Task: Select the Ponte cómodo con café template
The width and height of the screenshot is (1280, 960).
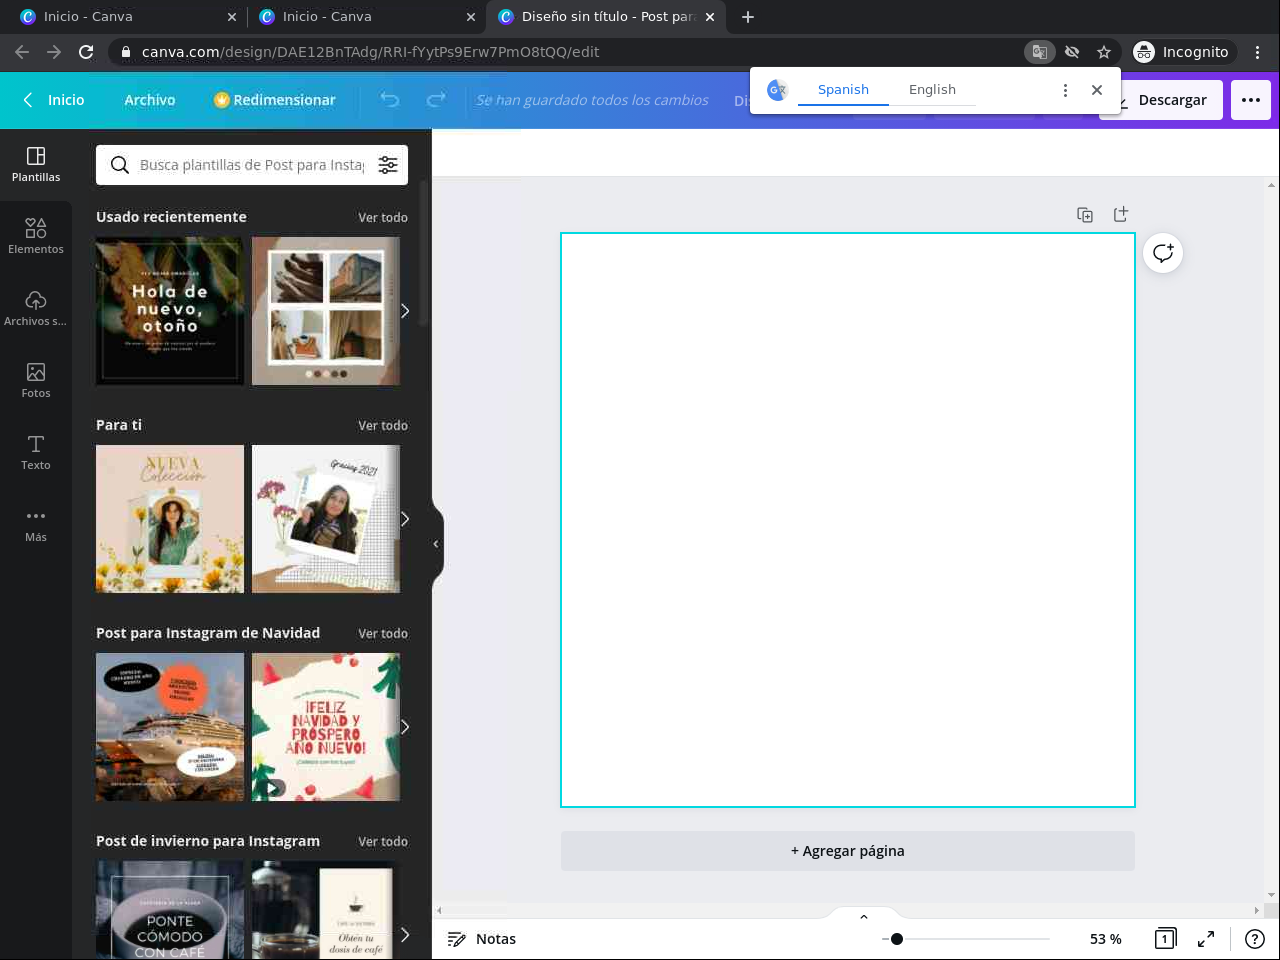Action: (170, 910)
